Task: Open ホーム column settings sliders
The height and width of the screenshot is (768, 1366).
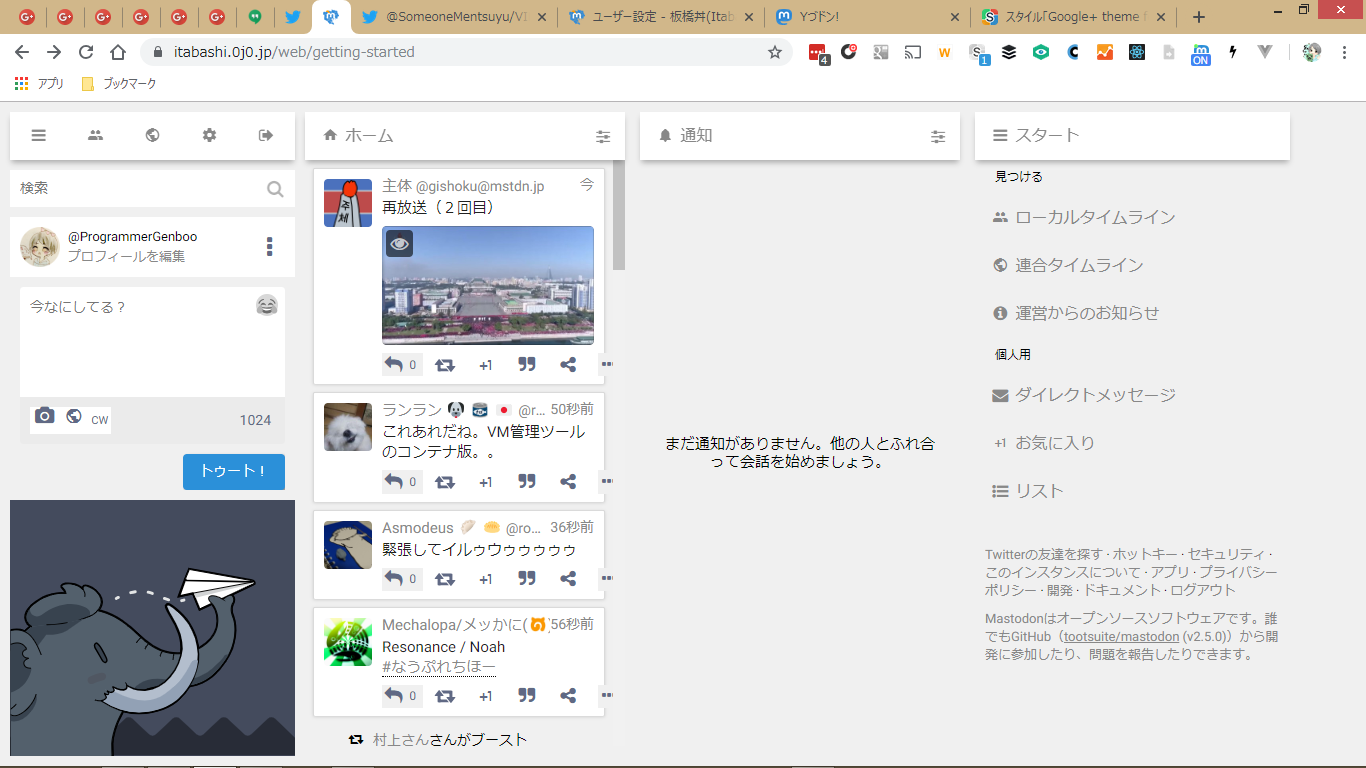Action: [603, 137]
